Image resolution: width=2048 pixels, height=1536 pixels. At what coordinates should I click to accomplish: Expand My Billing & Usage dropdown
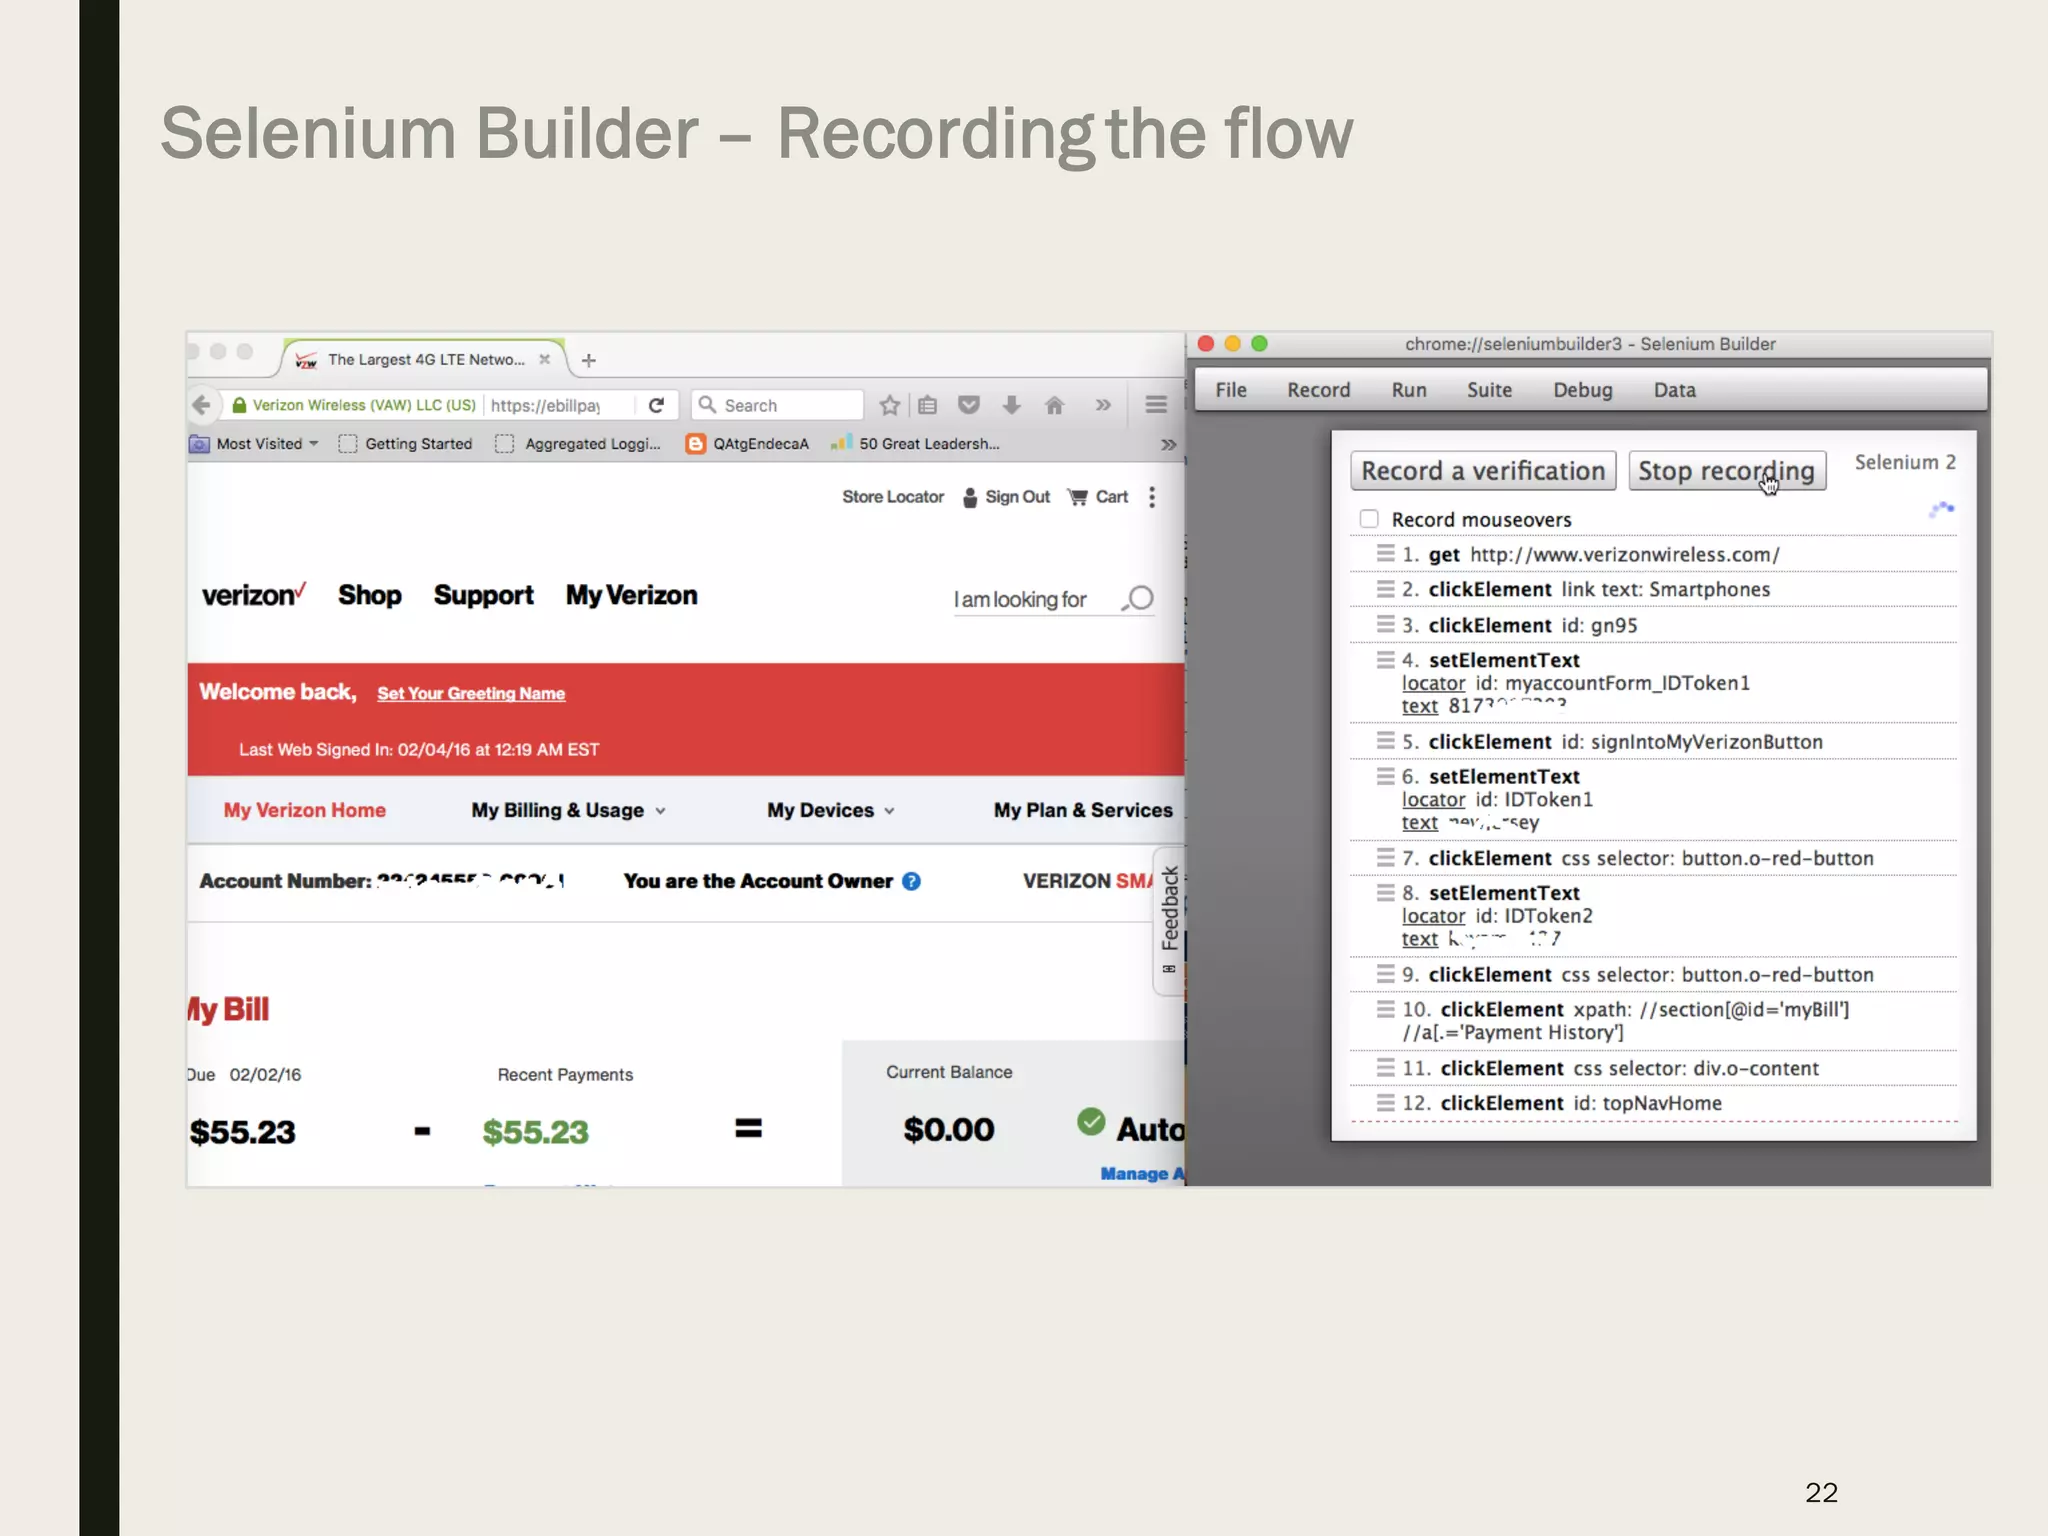click(569, 810)
